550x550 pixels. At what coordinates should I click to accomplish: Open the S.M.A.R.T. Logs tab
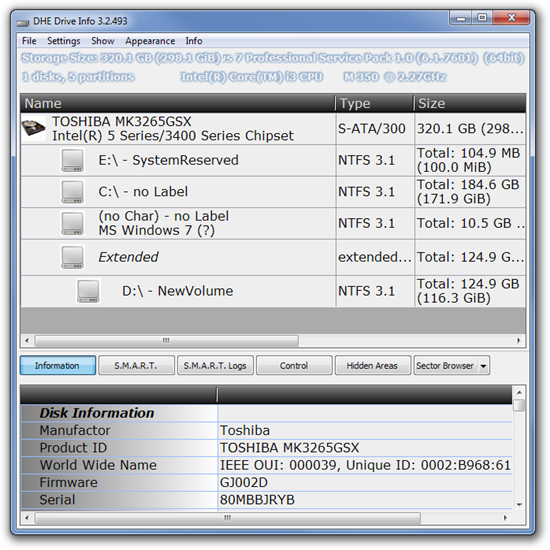coord(215,365)
